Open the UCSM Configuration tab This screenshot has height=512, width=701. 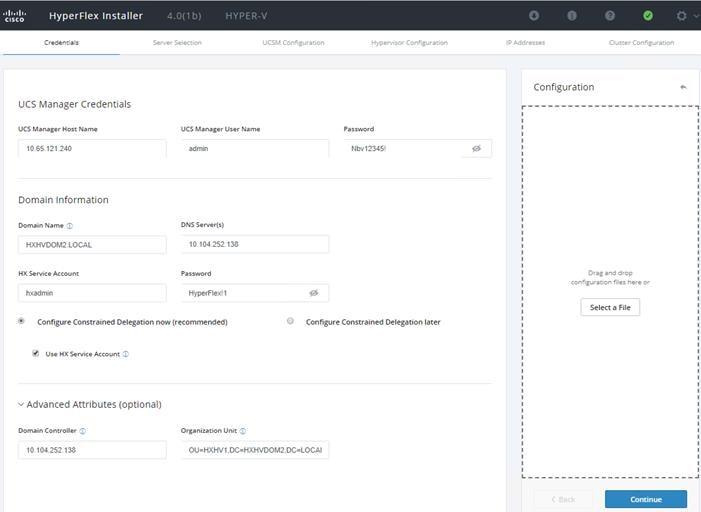pyautogui.click(x=293, y=42)
